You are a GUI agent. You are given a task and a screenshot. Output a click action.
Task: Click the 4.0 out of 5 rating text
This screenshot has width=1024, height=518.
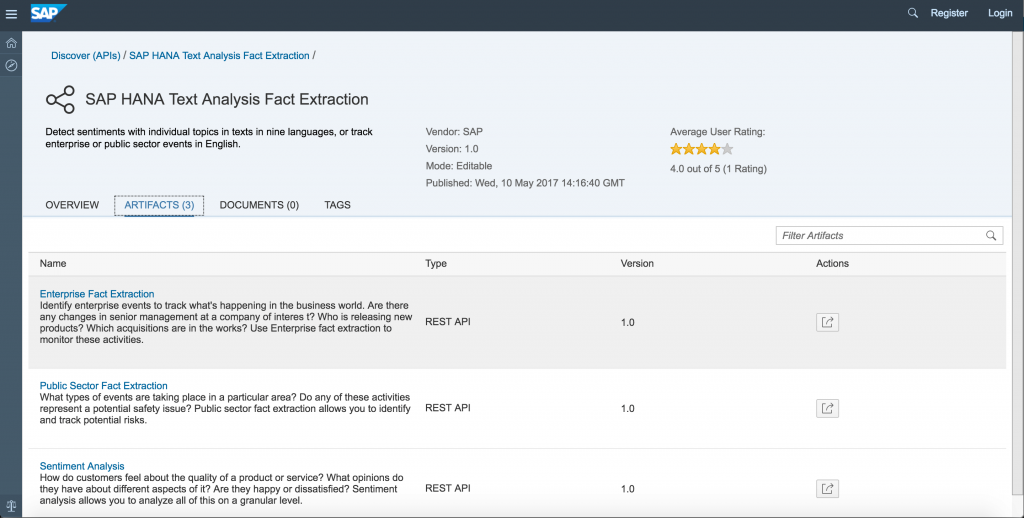[718, 169]
